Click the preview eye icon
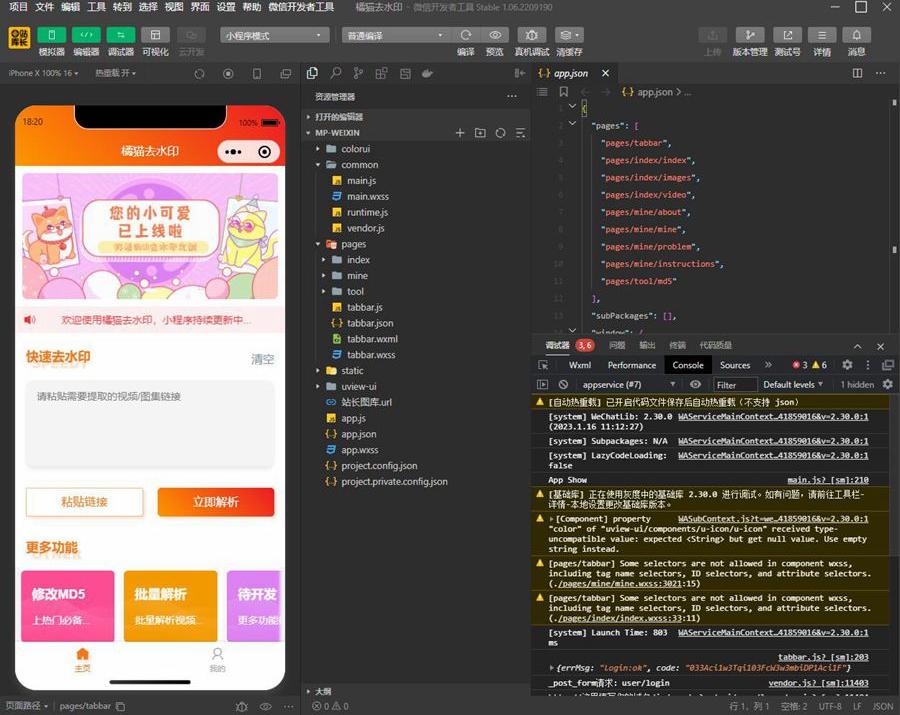 click(x=495, y=35)
